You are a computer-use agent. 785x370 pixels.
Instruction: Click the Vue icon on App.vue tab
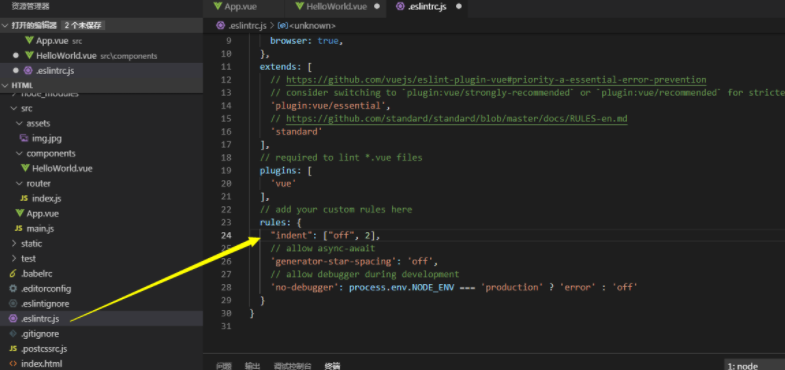coord(217,7)
